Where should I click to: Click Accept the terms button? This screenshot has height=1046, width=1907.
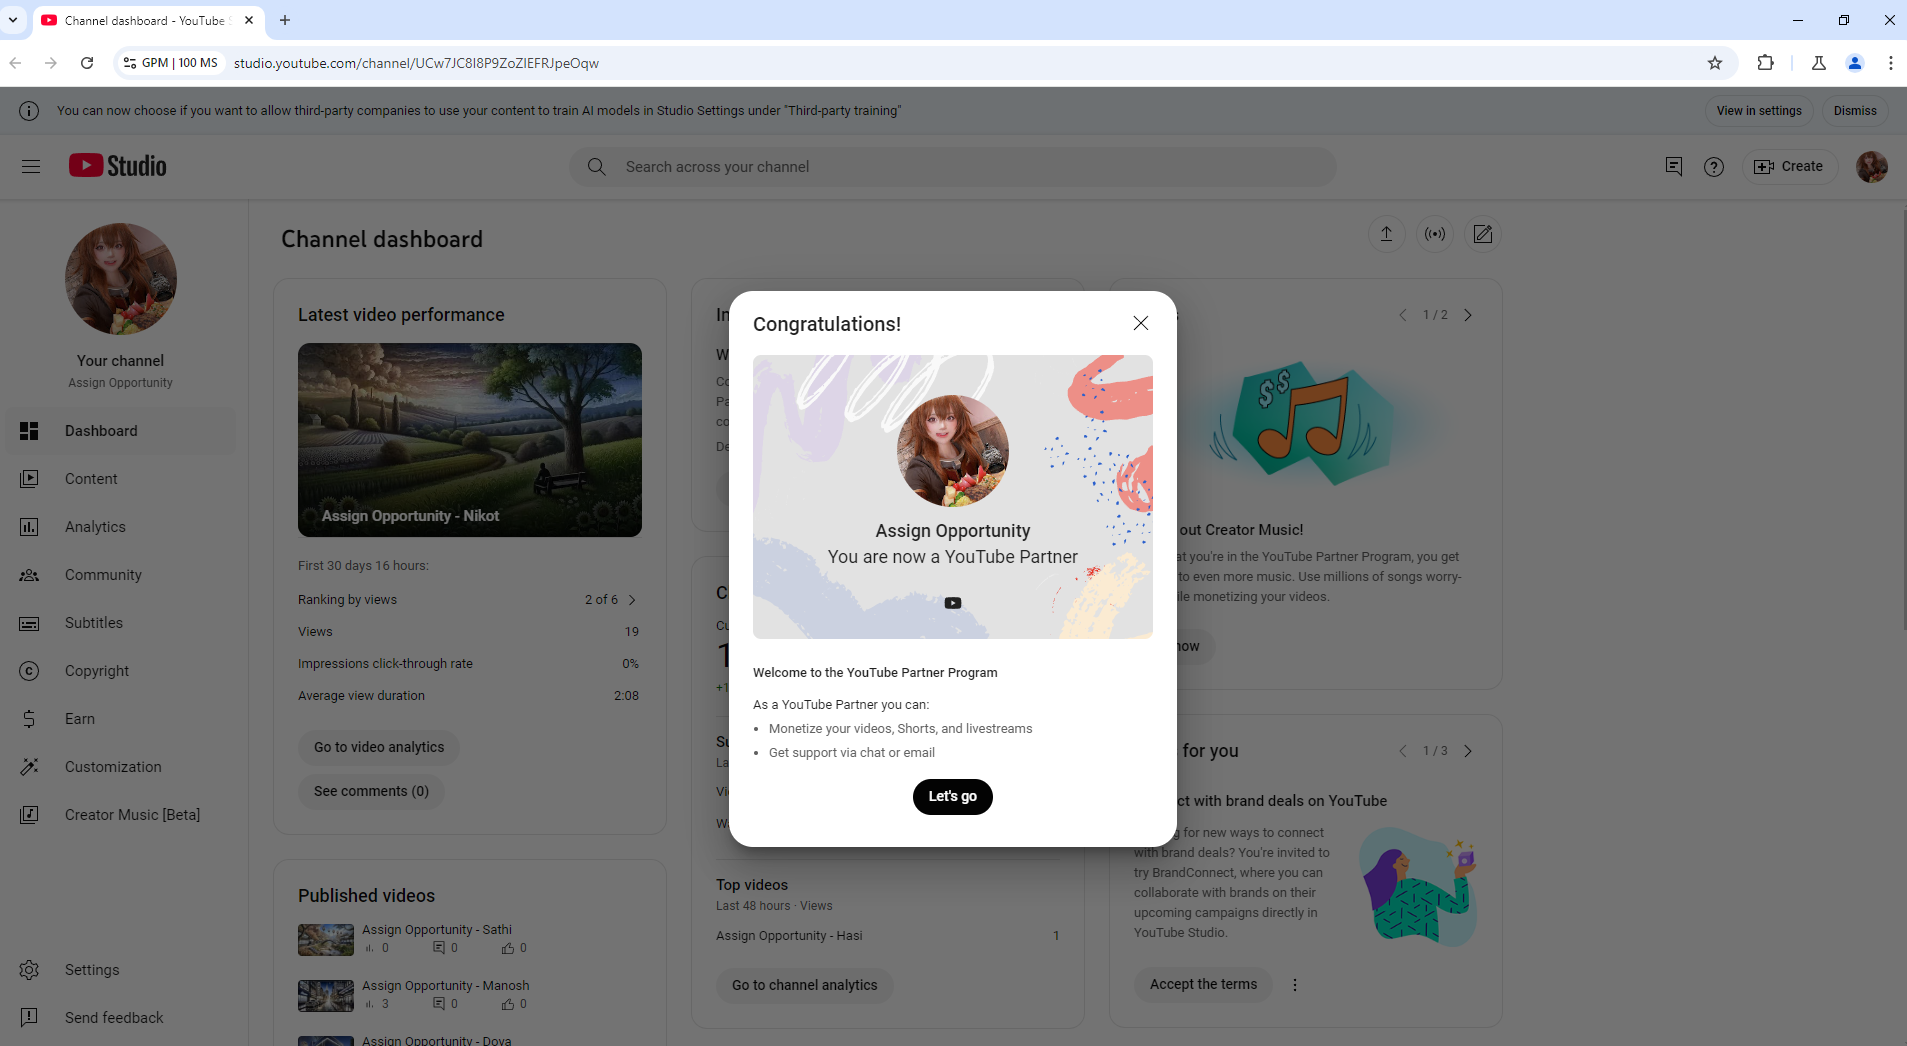(x=1203, y=984)
